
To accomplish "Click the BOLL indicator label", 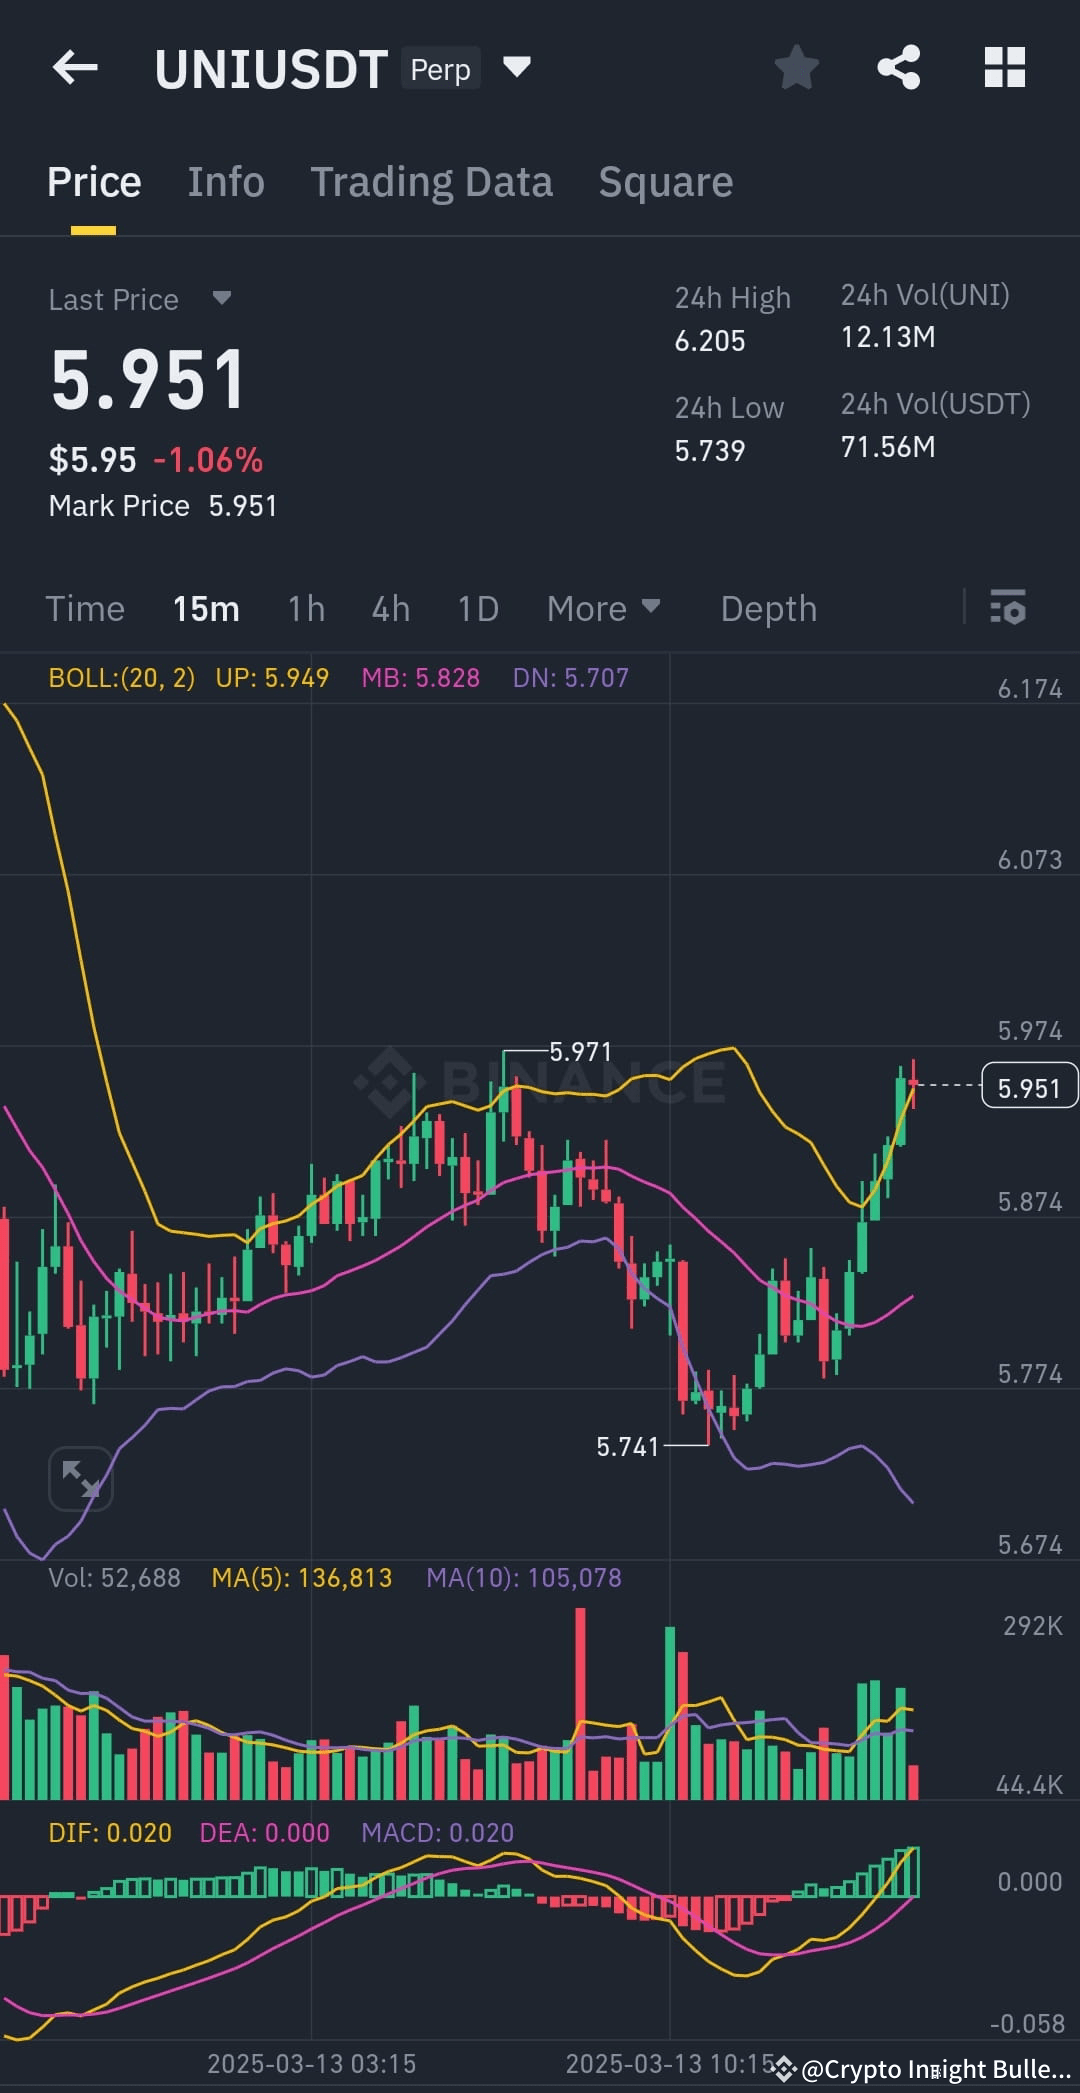I will pyautogui.click(x=121, y=678).
